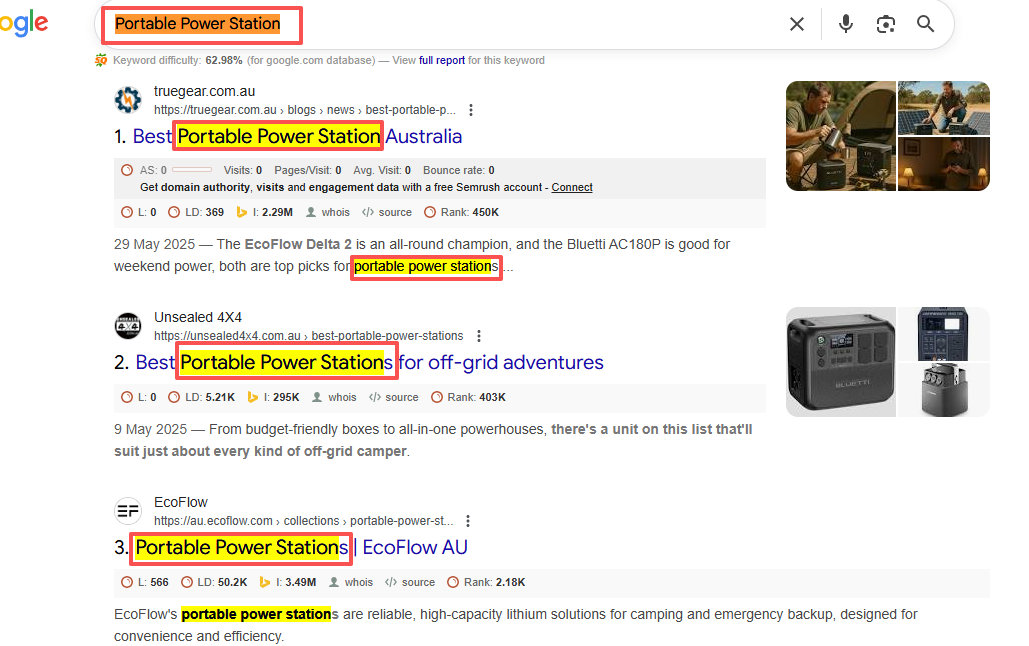Click the Google logo
This screenshot has width=1029, height=646.
tap(24, 22)
